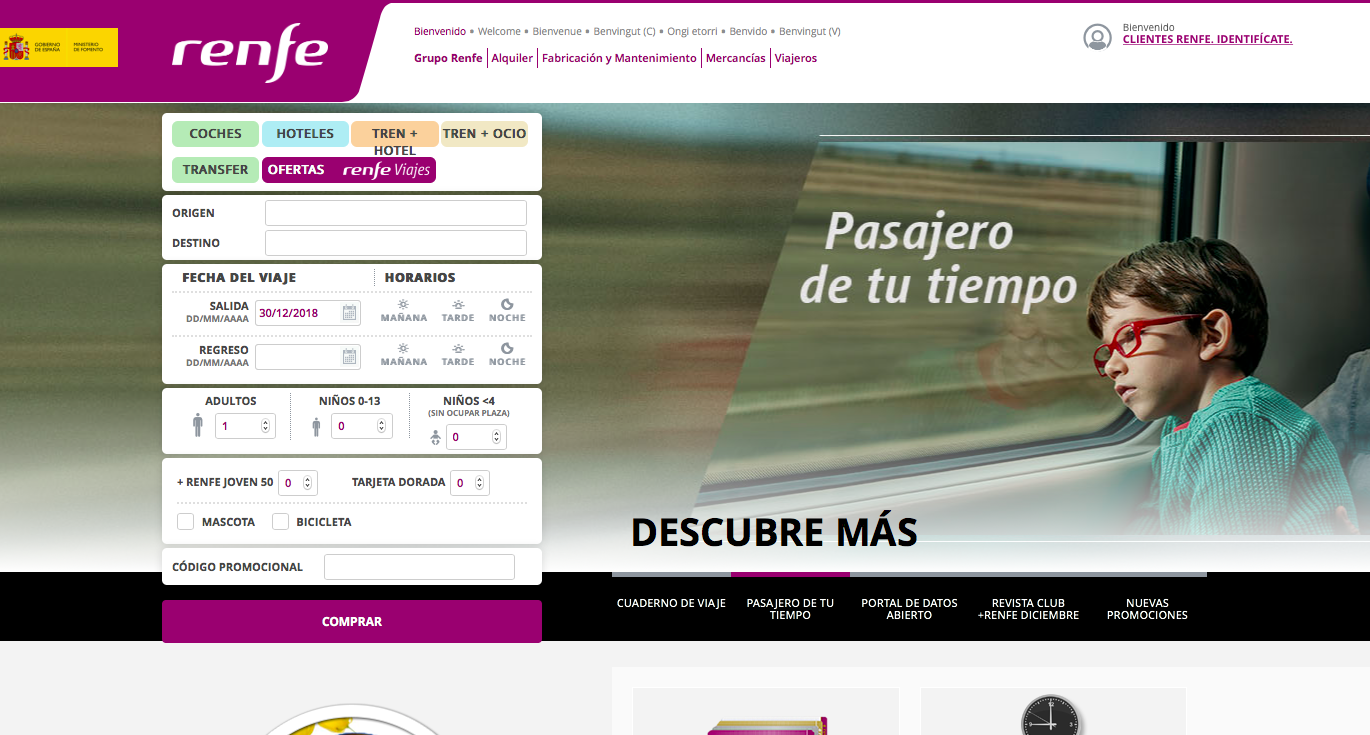1370x735 pixels.
Task: Select Tarde time for Salida
Action: point(458,311)
